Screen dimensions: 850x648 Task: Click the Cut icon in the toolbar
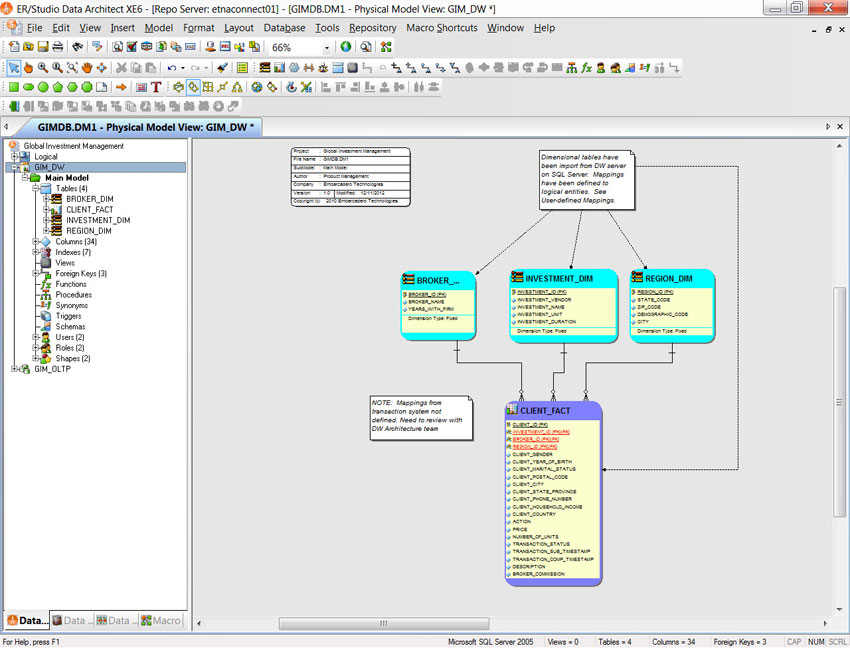tap(120, 67)
